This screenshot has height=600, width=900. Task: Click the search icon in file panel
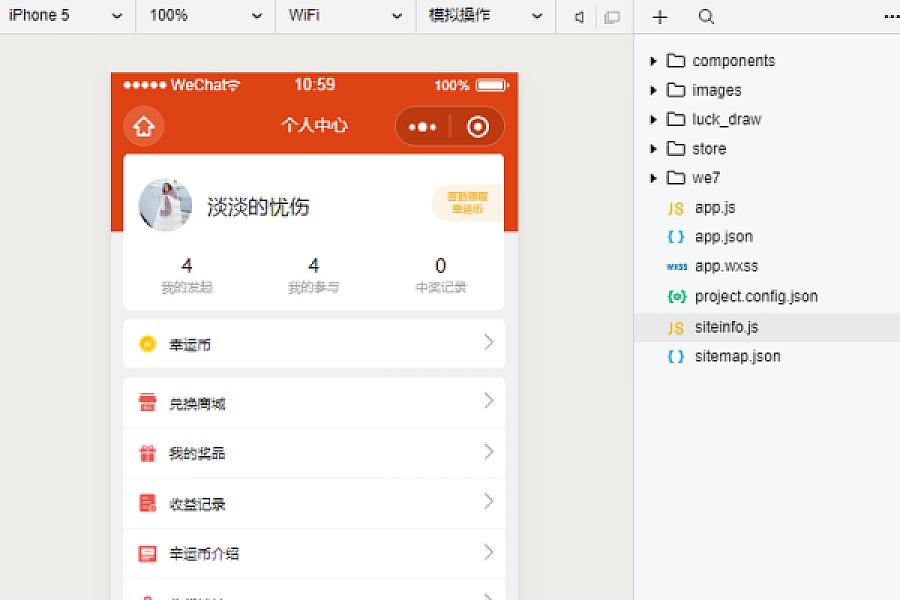tap(706, 17)
